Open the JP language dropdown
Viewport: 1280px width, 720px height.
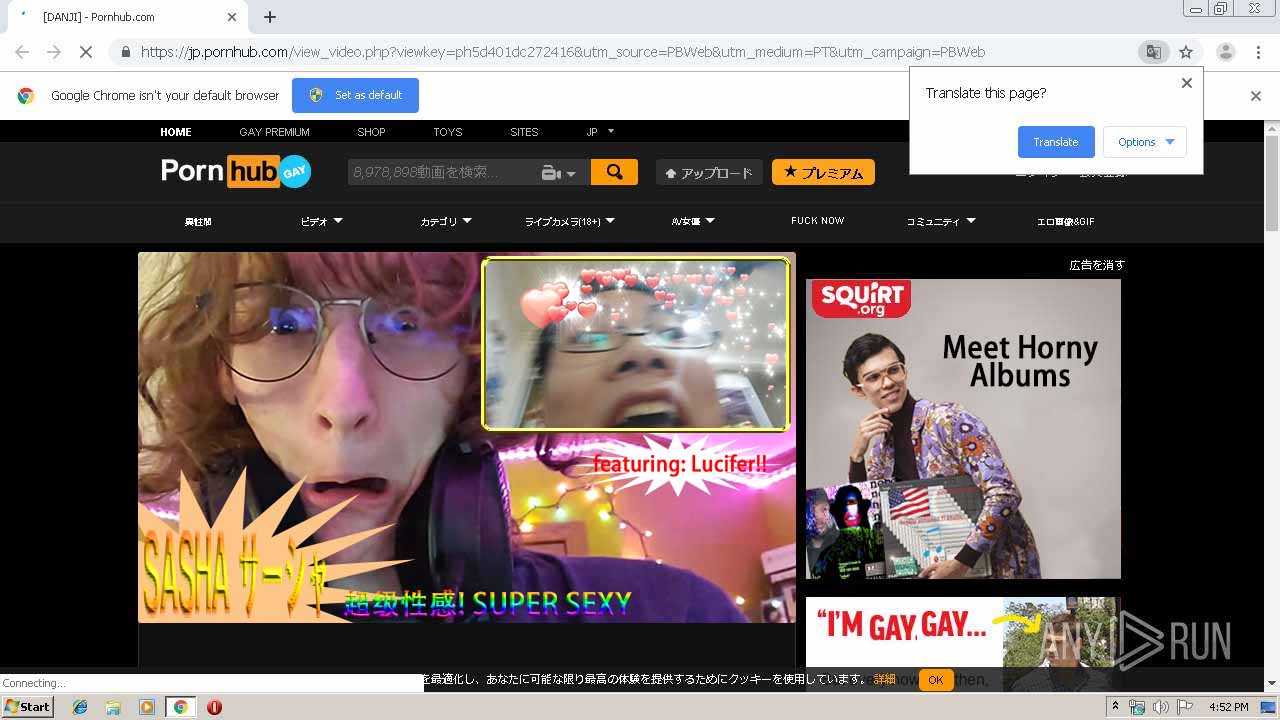point(600,132)
